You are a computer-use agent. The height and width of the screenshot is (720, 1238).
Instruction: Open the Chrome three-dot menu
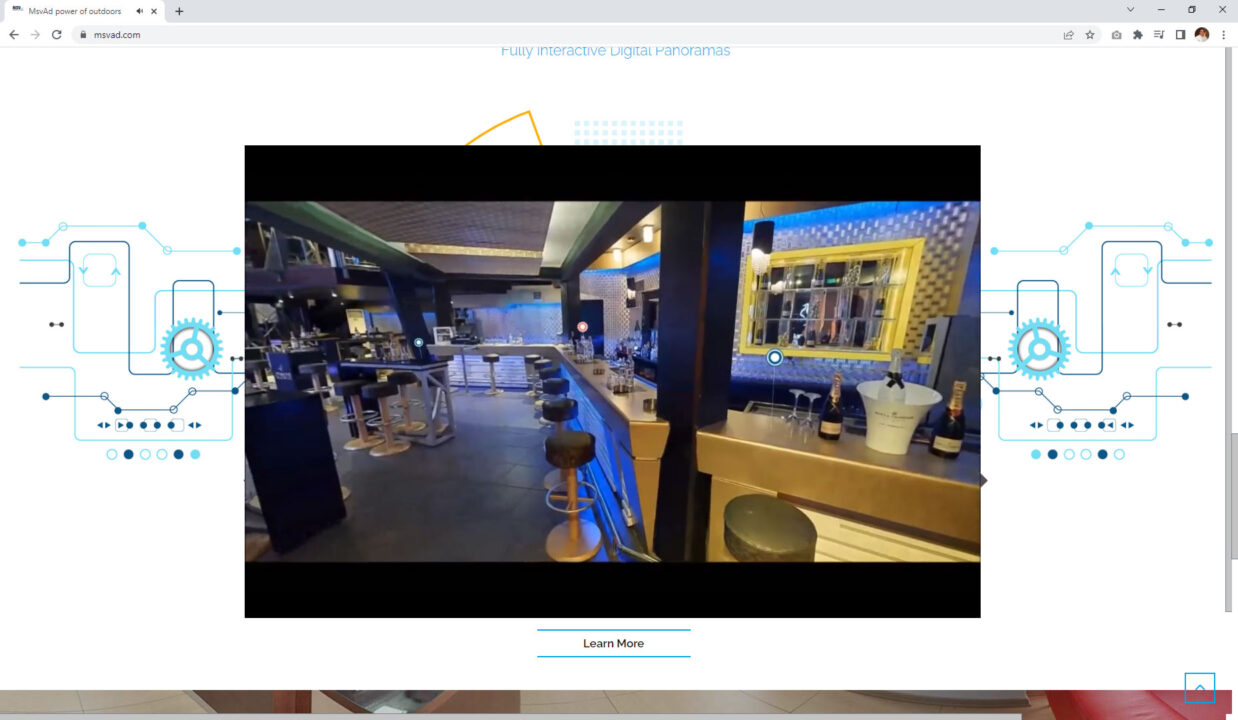point(1223,34)
